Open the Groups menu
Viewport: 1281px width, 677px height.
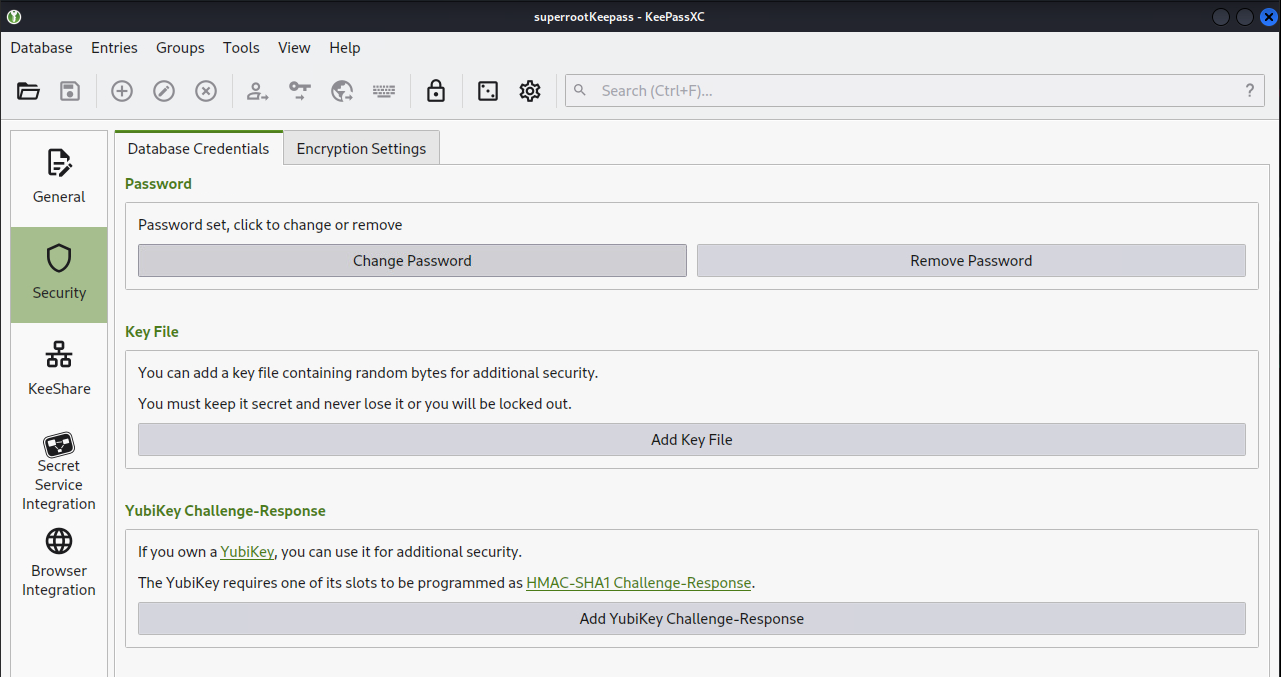coord(180,48)
